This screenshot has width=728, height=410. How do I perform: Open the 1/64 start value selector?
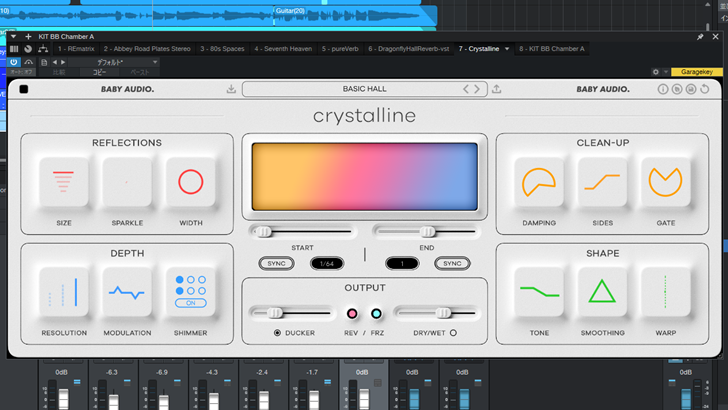point(327,263)
